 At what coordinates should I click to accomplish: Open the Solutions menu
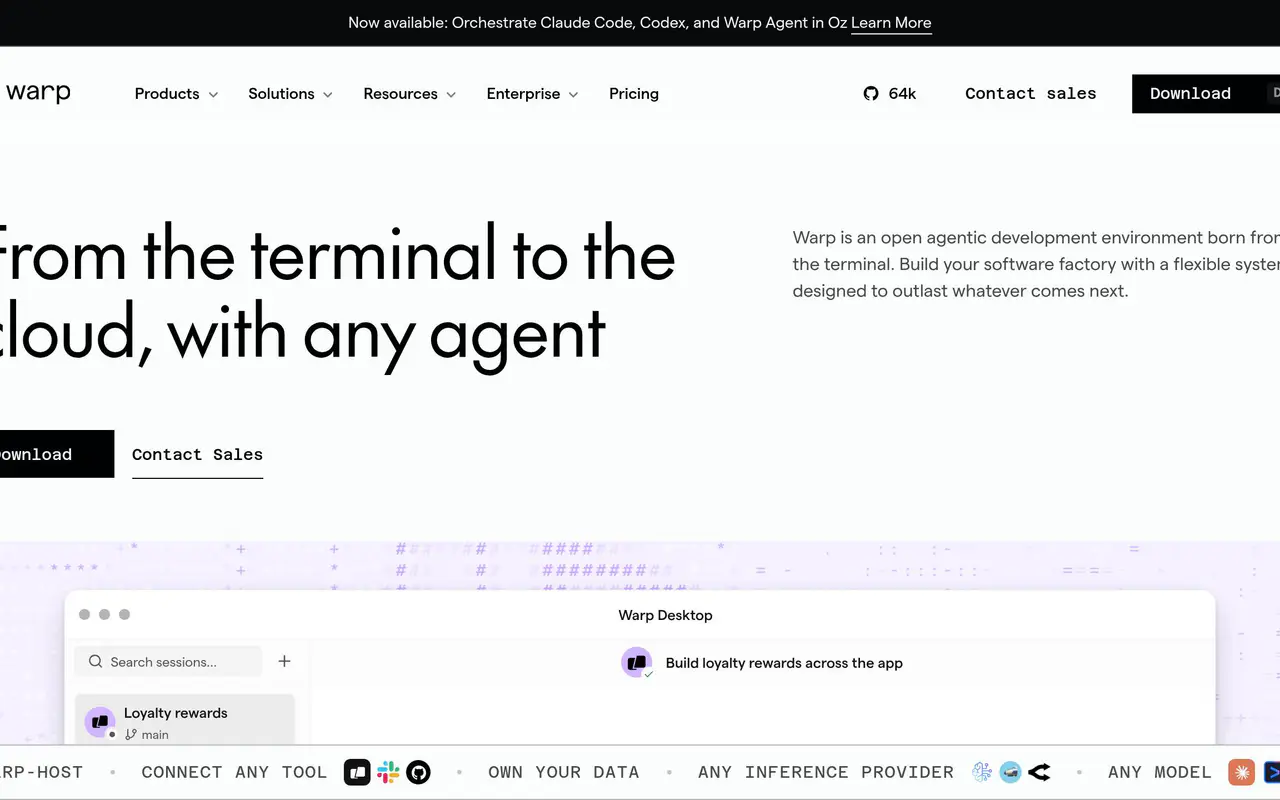[x=291, y=93]
